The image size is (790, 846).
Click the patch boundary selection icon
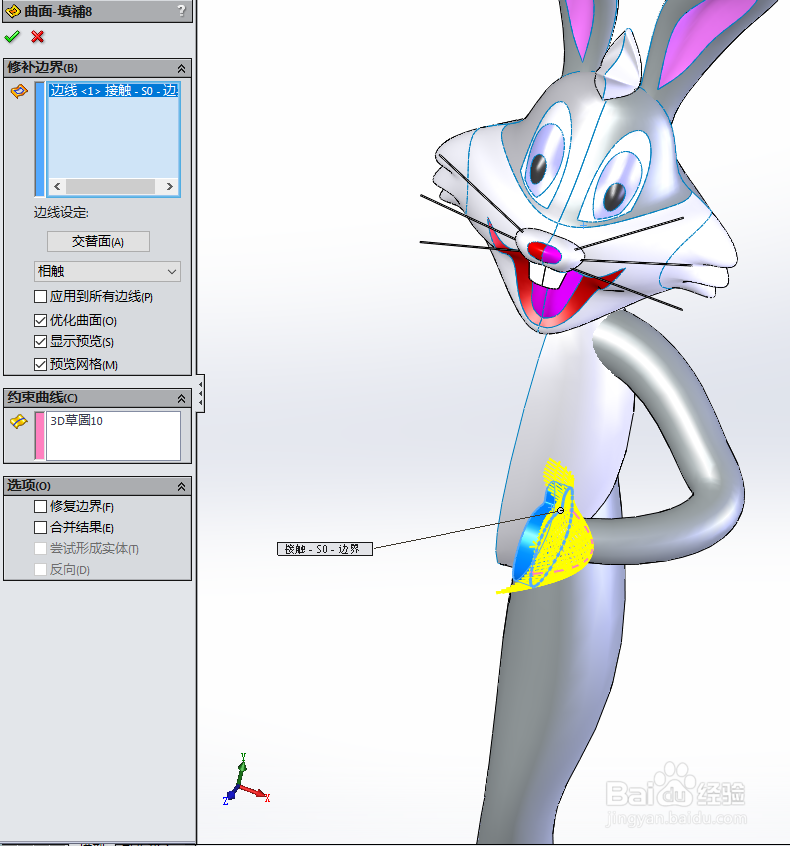(19, 92)
